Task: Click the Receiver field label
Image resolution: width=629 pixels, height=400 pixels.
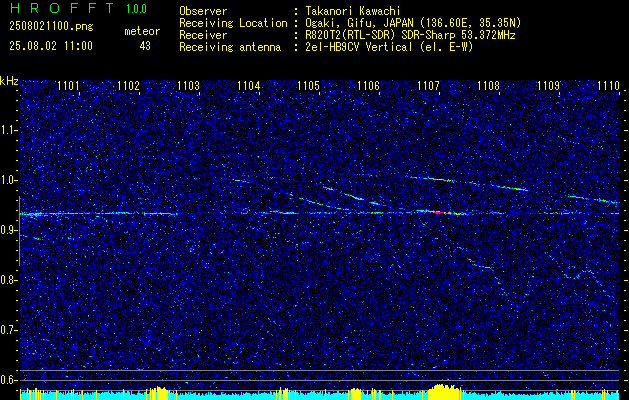Action: click(203, 35)
